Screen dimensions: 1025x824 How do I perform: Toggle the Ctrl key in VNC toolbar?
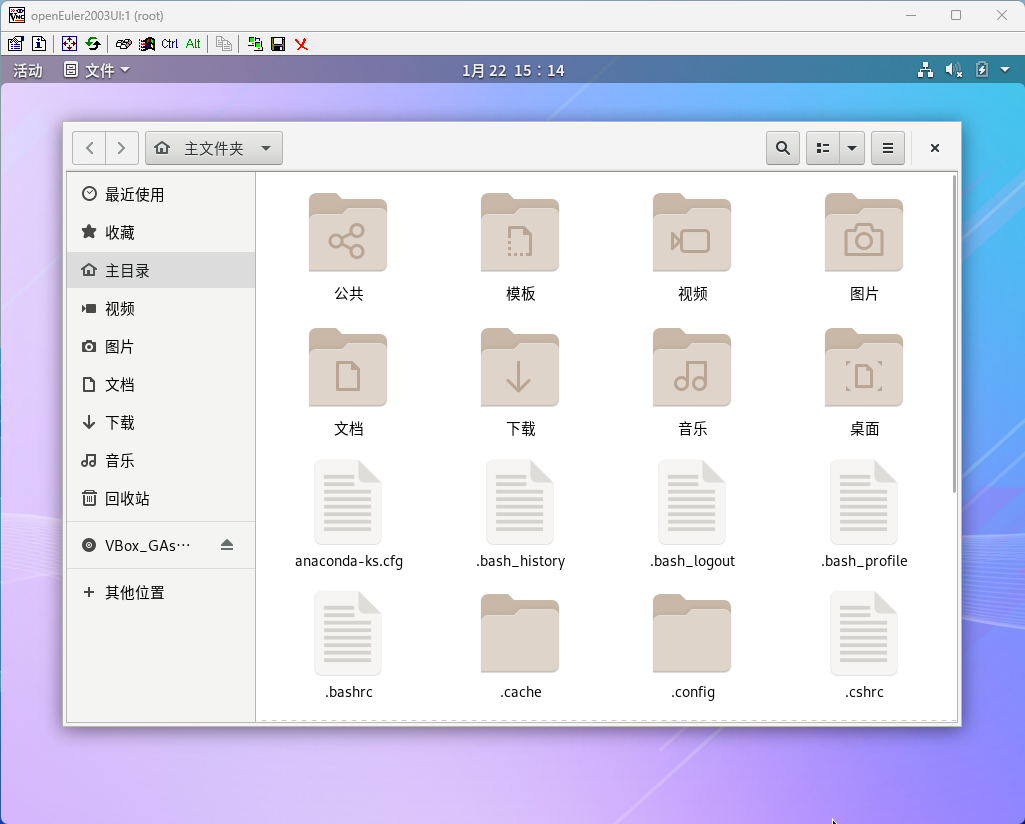pyautogui.click(x=169, y=44)
